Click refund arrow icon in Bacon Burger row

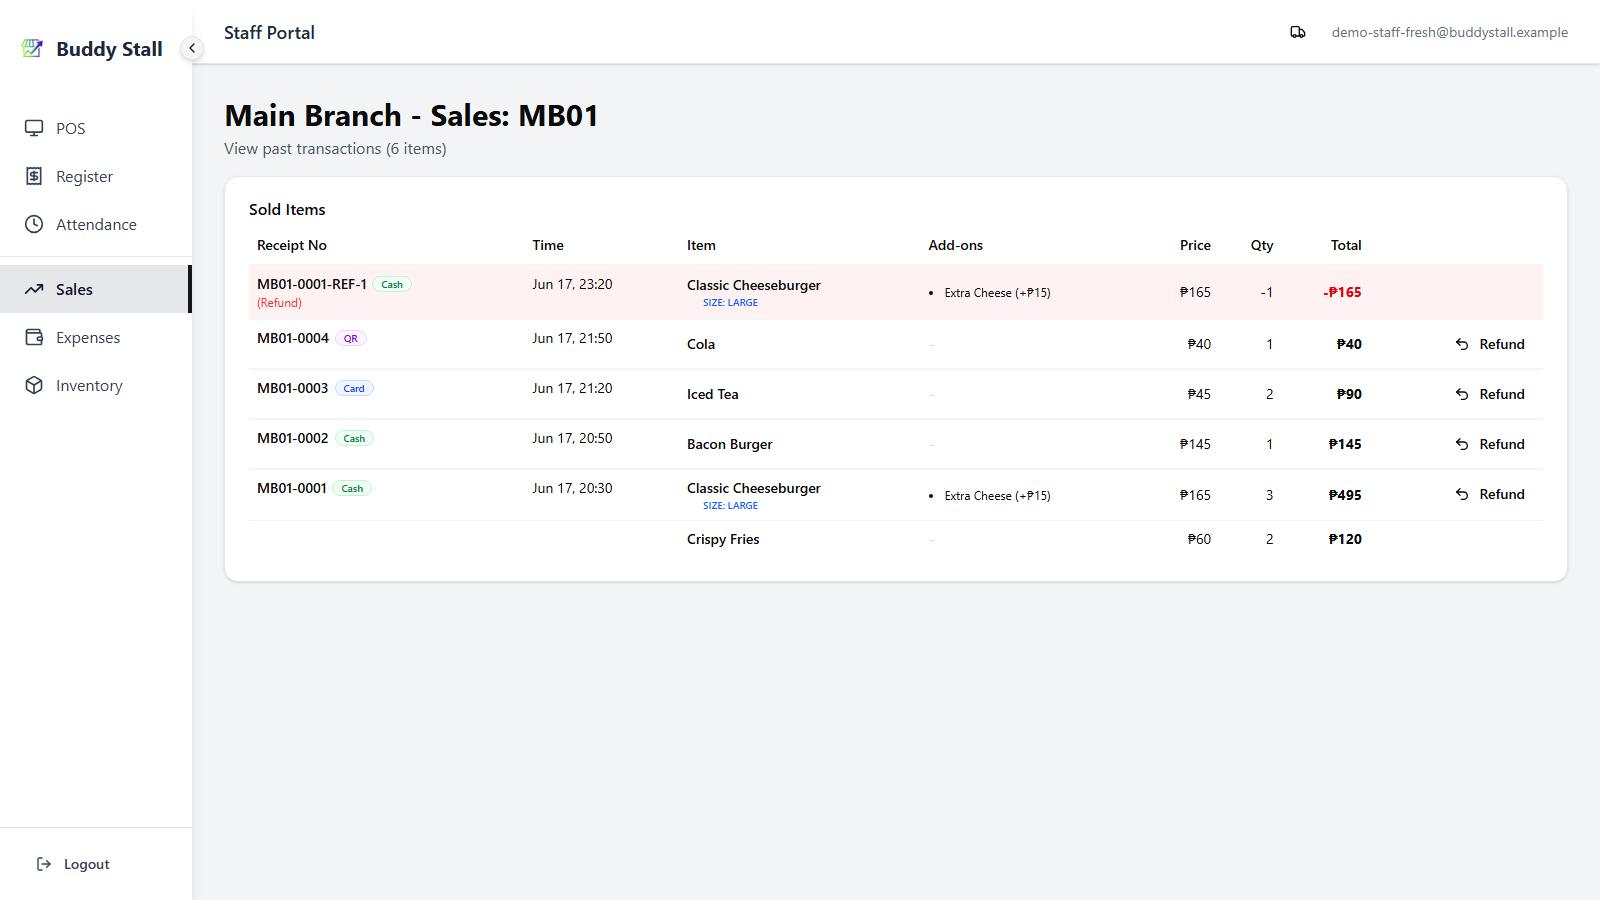click(x=1462, y=444)
